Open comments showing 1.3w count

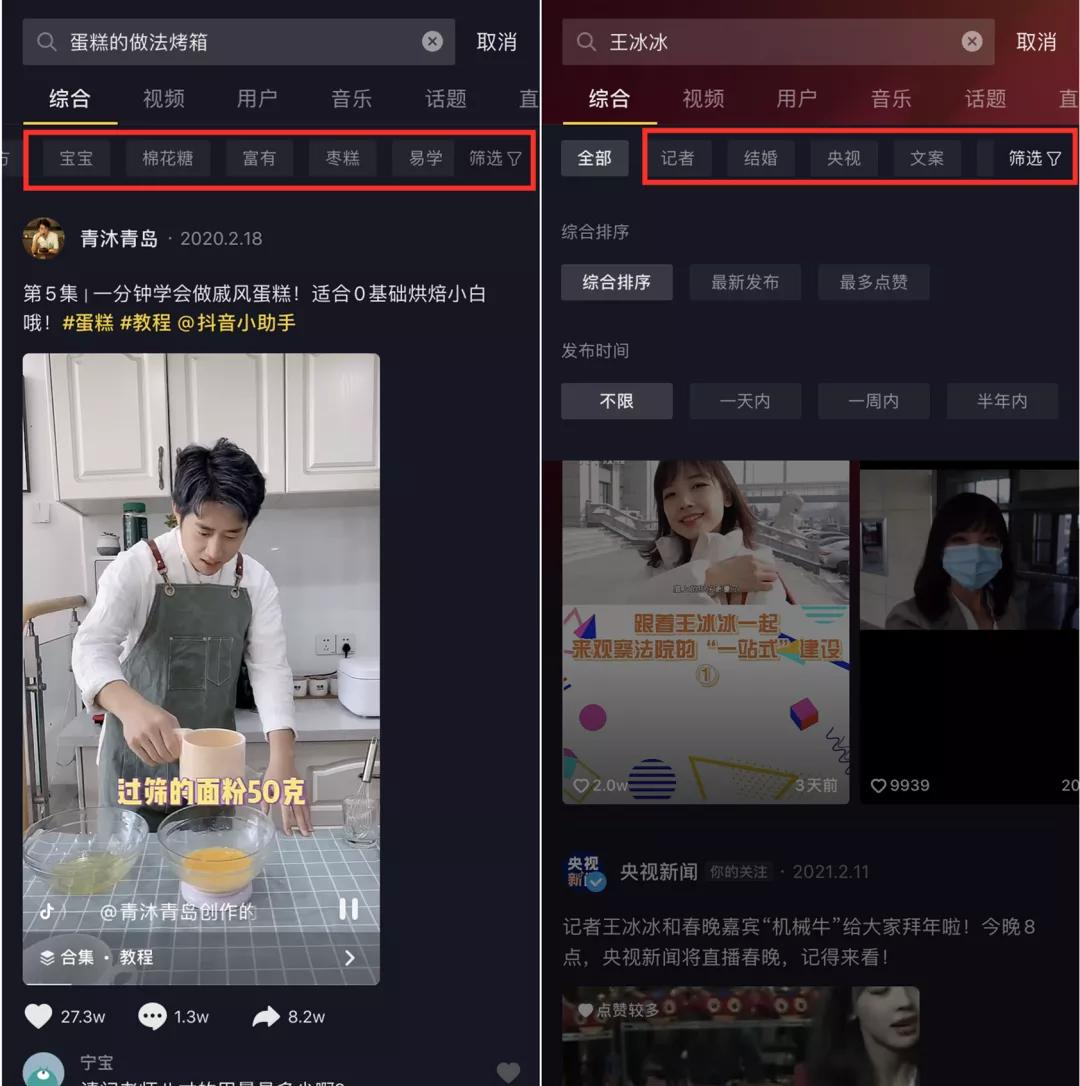152,1016
